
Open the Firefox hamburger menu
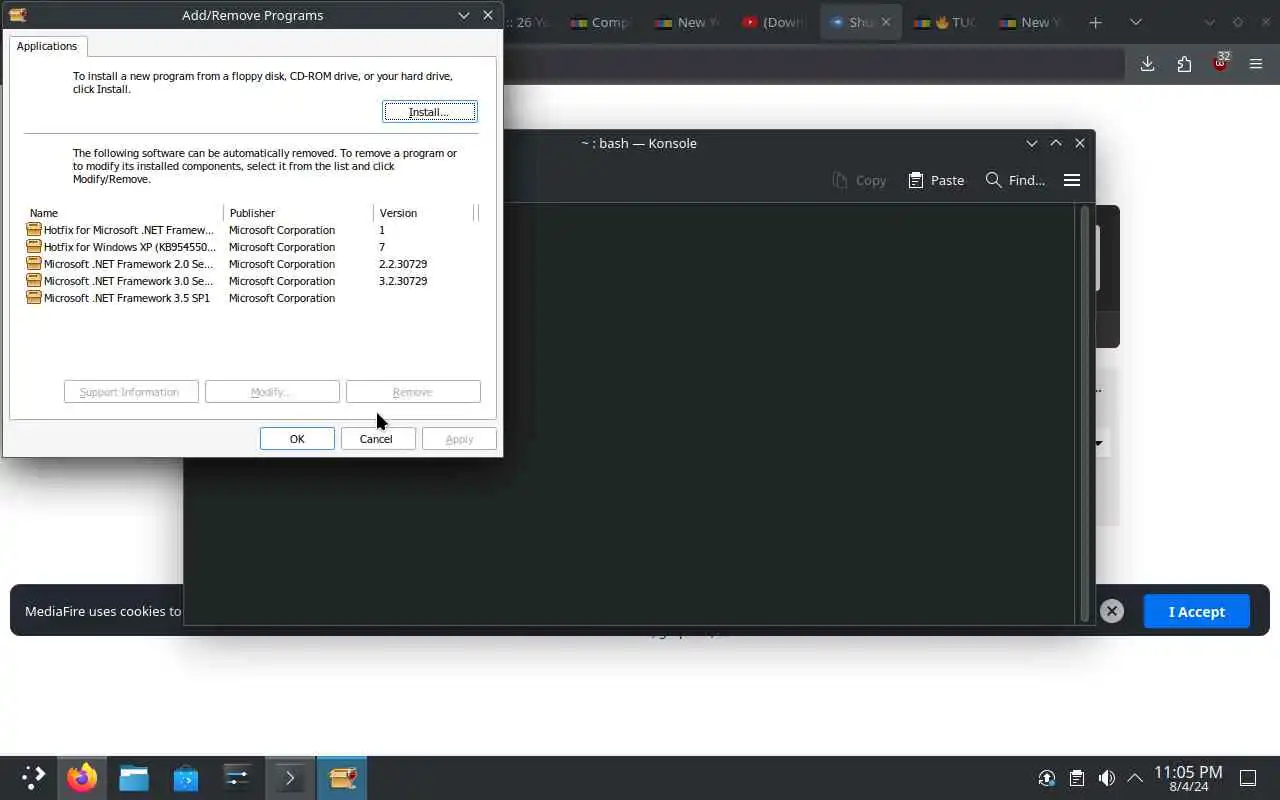[x=1256, y=64]
